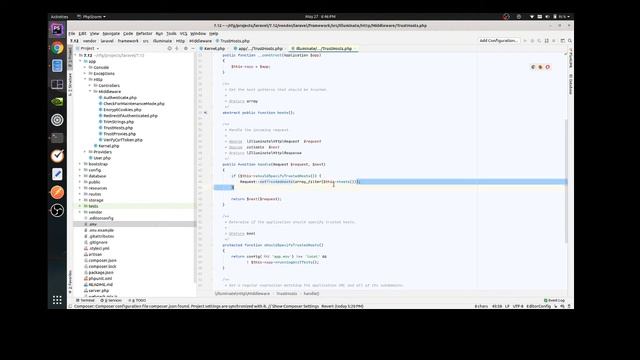Switch to the Kernel.php editor tab

click(212, 49)
